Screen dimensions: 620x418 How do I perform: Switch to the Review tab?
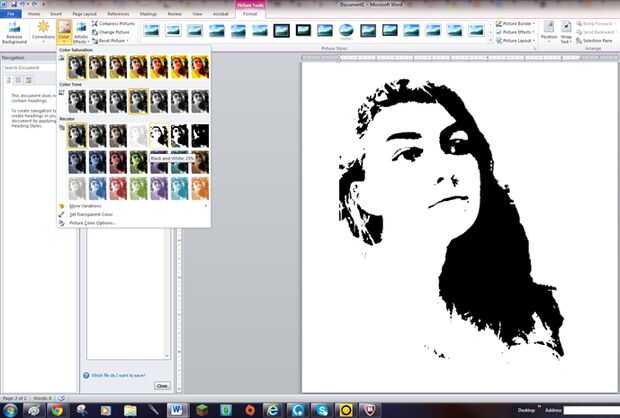pyautogui.click(x=174, y=14)
